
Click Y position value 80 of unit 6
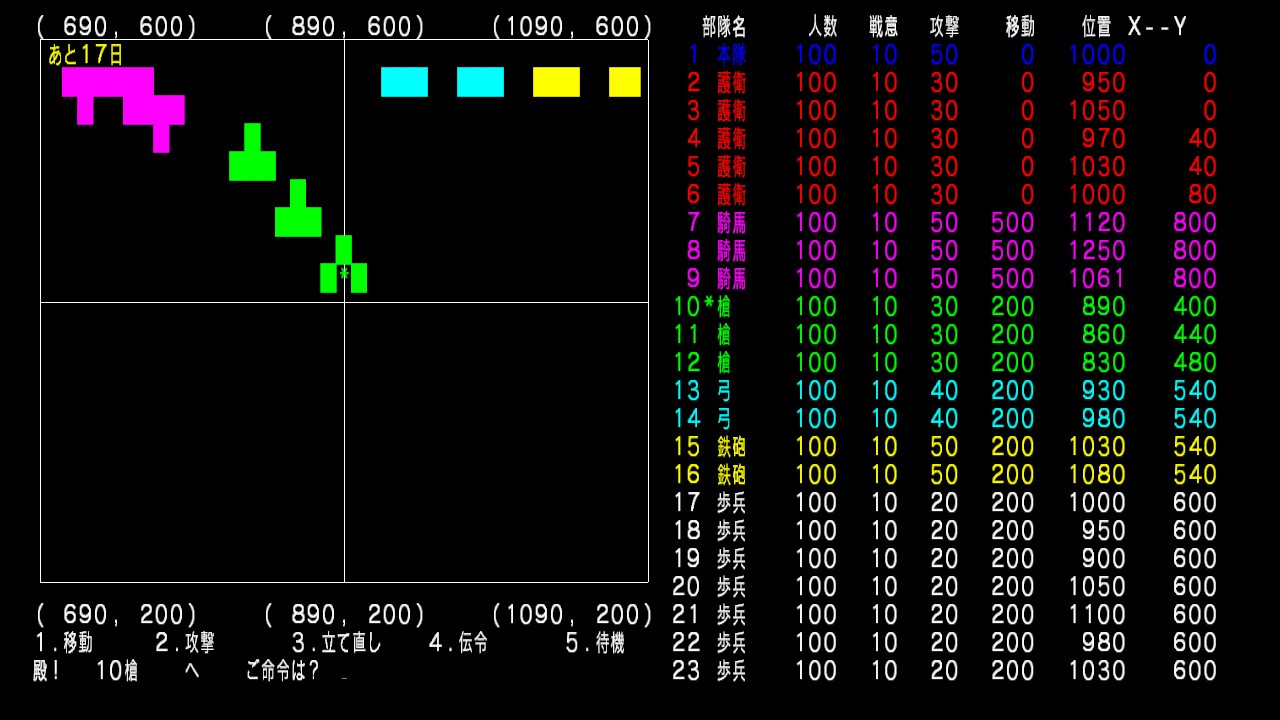(x=1203, y=195)
